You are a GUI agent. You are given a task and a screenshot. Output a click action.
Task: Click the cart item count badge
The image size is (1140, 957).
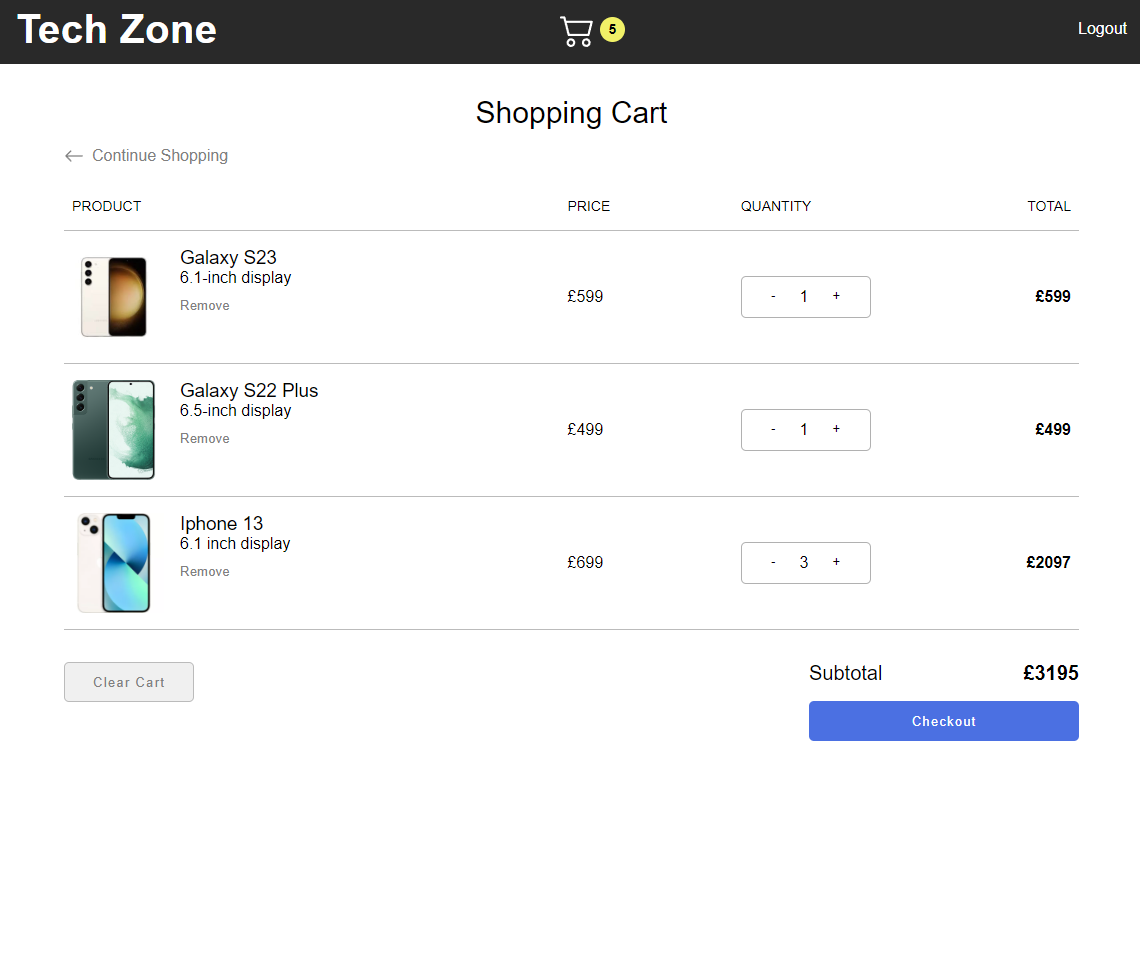click(x=612, y=30)
